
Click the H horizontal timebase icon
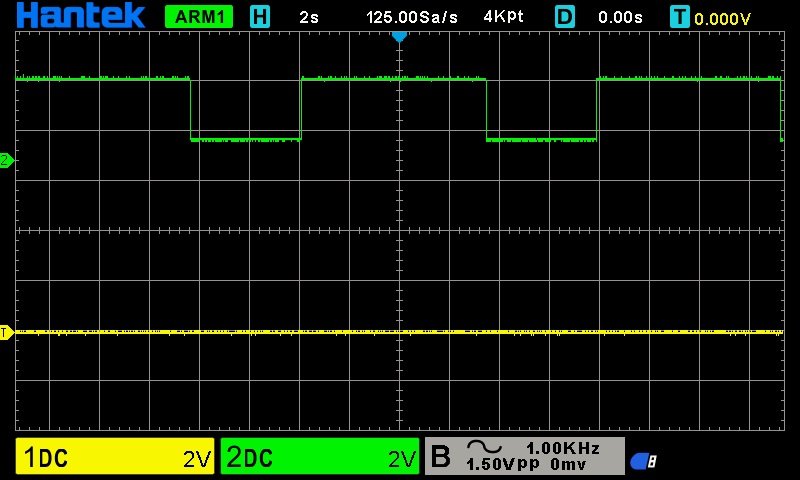(x=260, y=17)
